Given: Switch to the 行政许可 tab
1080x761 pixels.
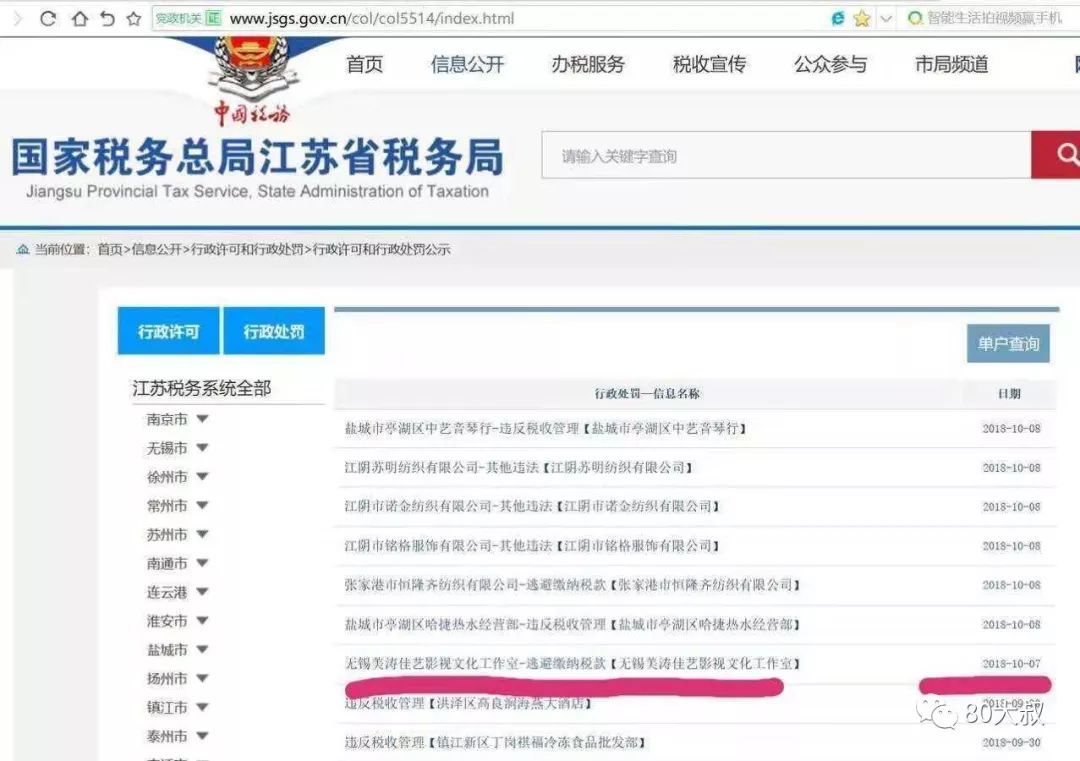Looking at the screenshot, I should 168,331.
